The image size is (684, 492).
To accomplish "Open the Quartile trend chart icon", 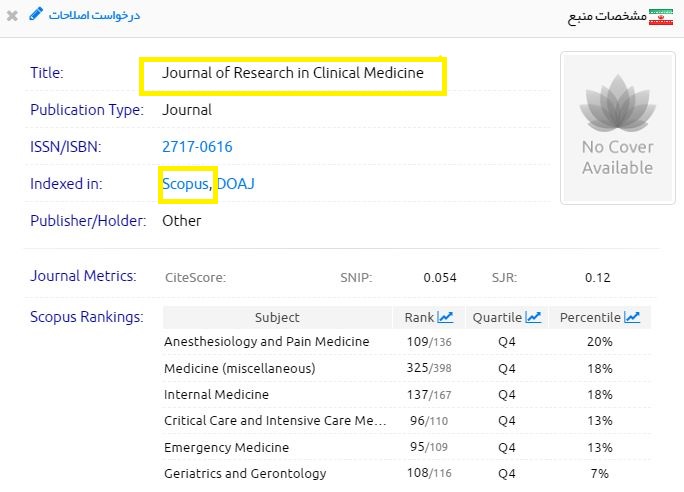I will 533,317.
